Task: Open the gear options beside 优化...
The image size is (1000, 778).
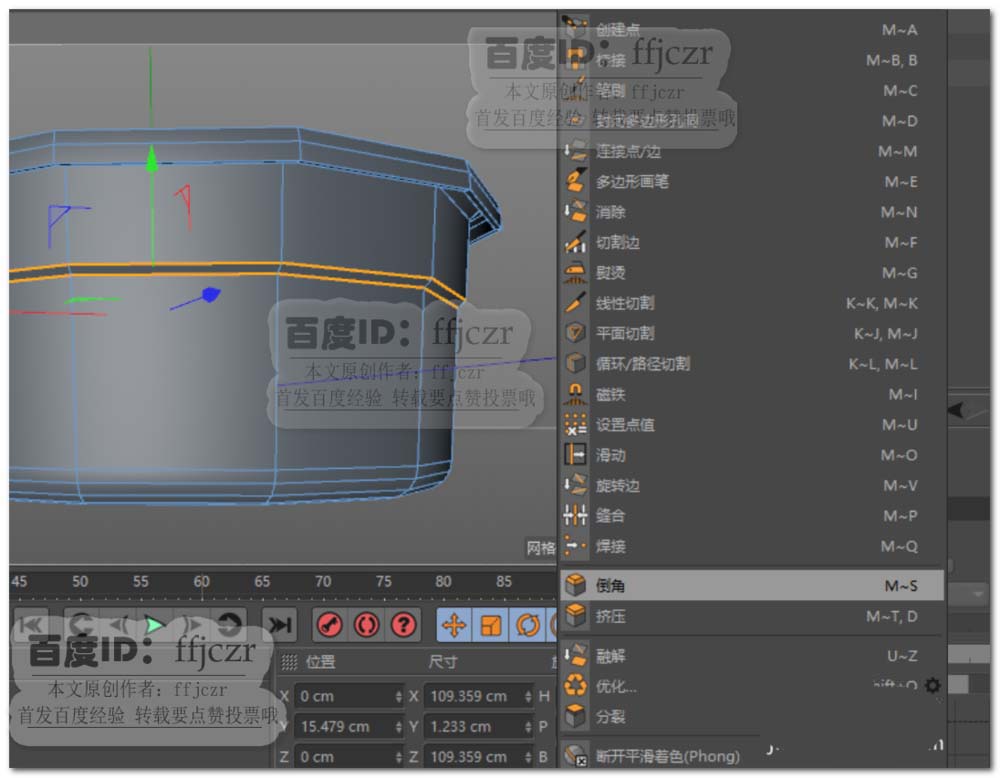Action: coord(932,686)
